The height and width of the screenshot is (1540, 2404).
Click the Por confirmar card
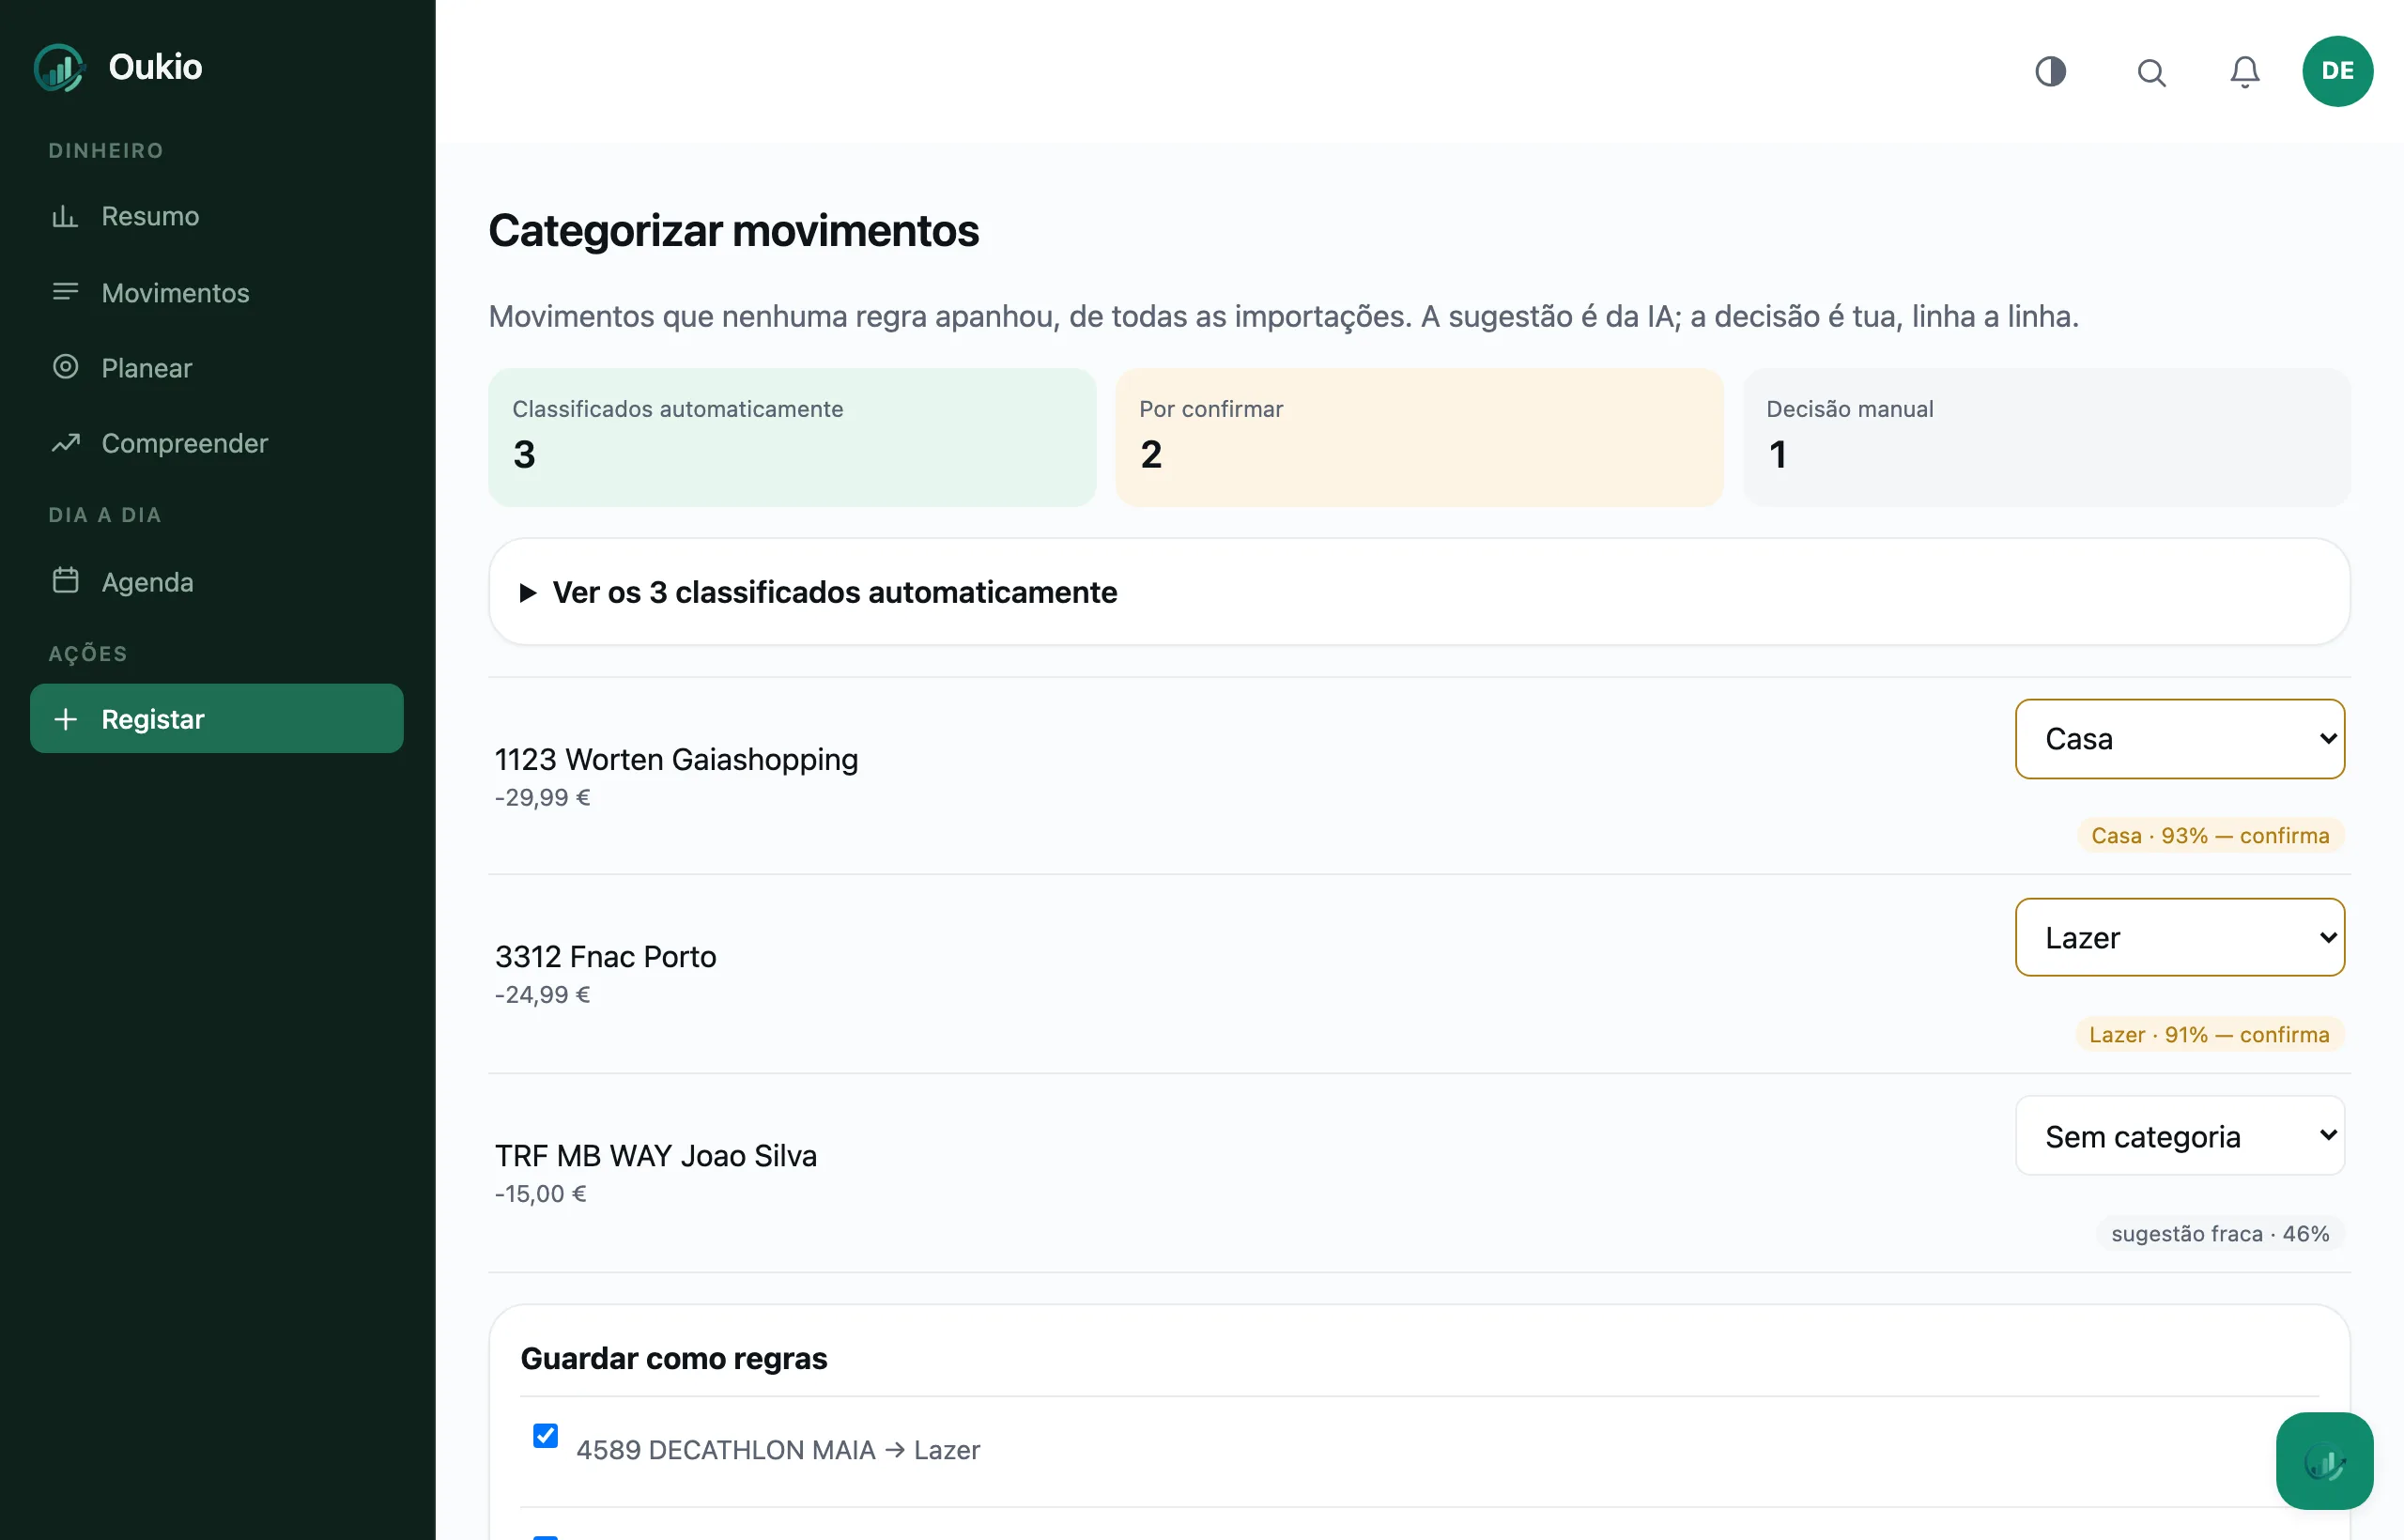pos(1419,438)
